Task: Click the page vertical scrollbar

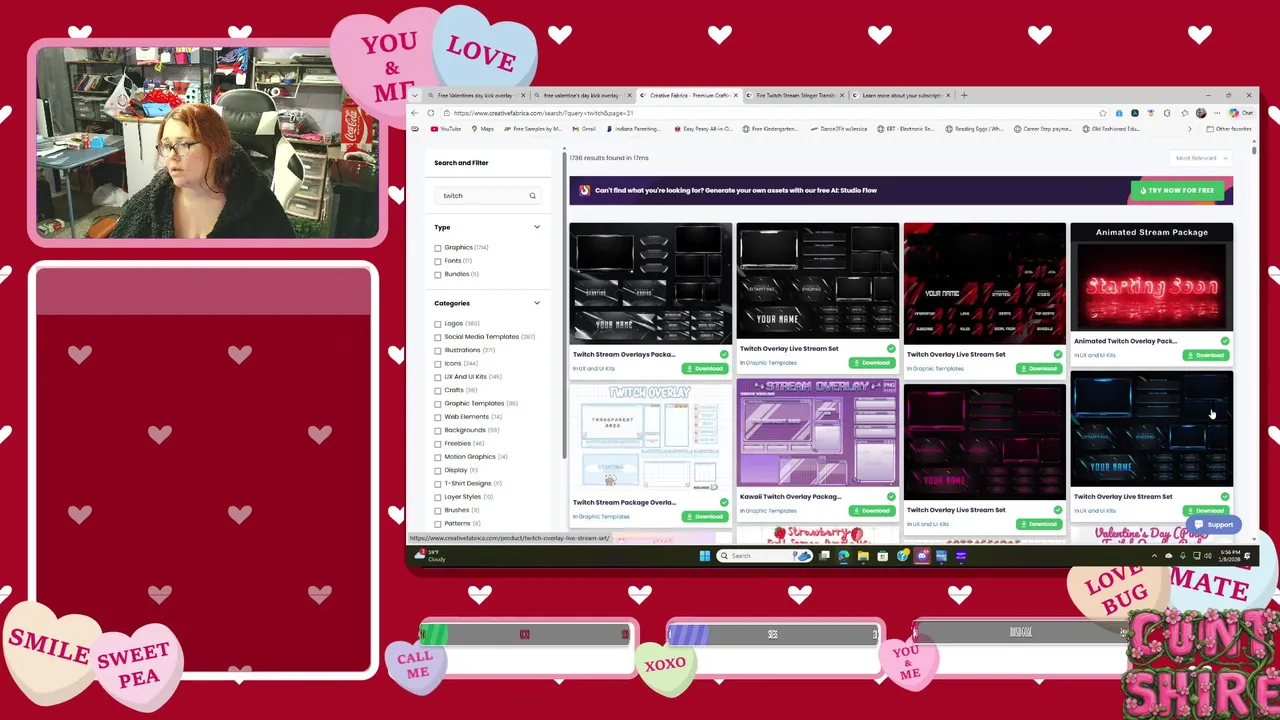Action: [1254, 150]
